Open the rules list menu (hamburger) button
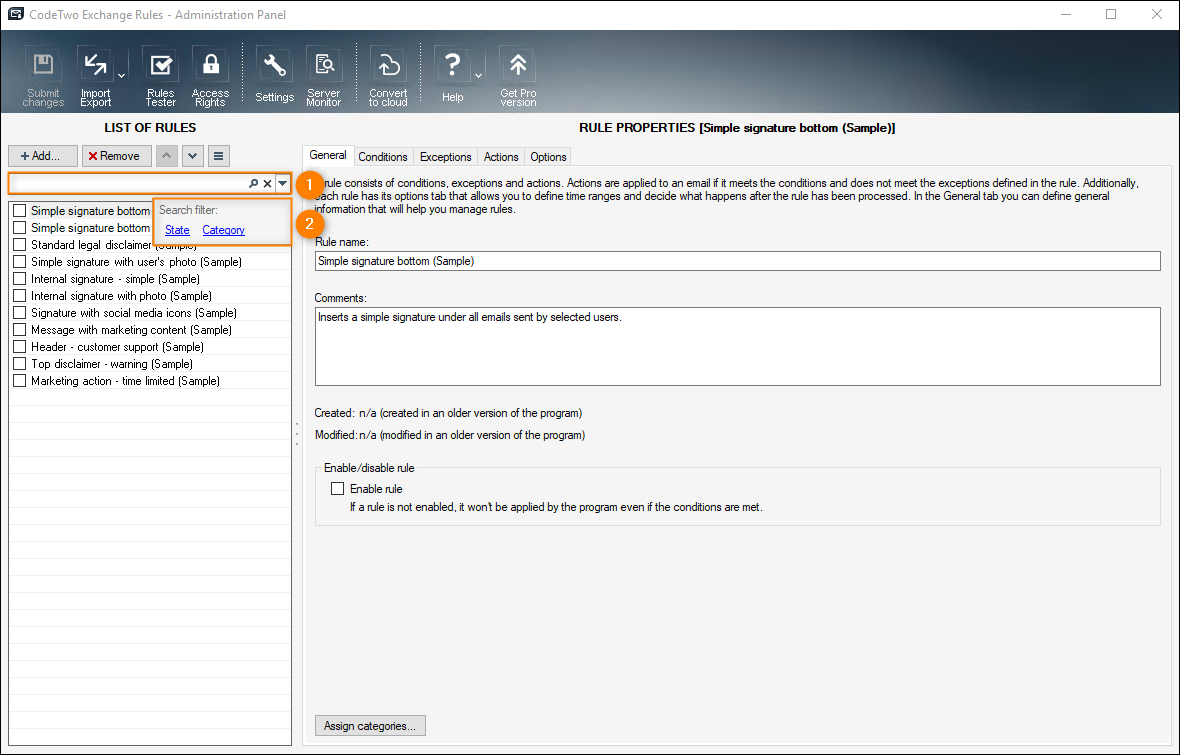1180x755 pixels. click(x=218, y=156)
